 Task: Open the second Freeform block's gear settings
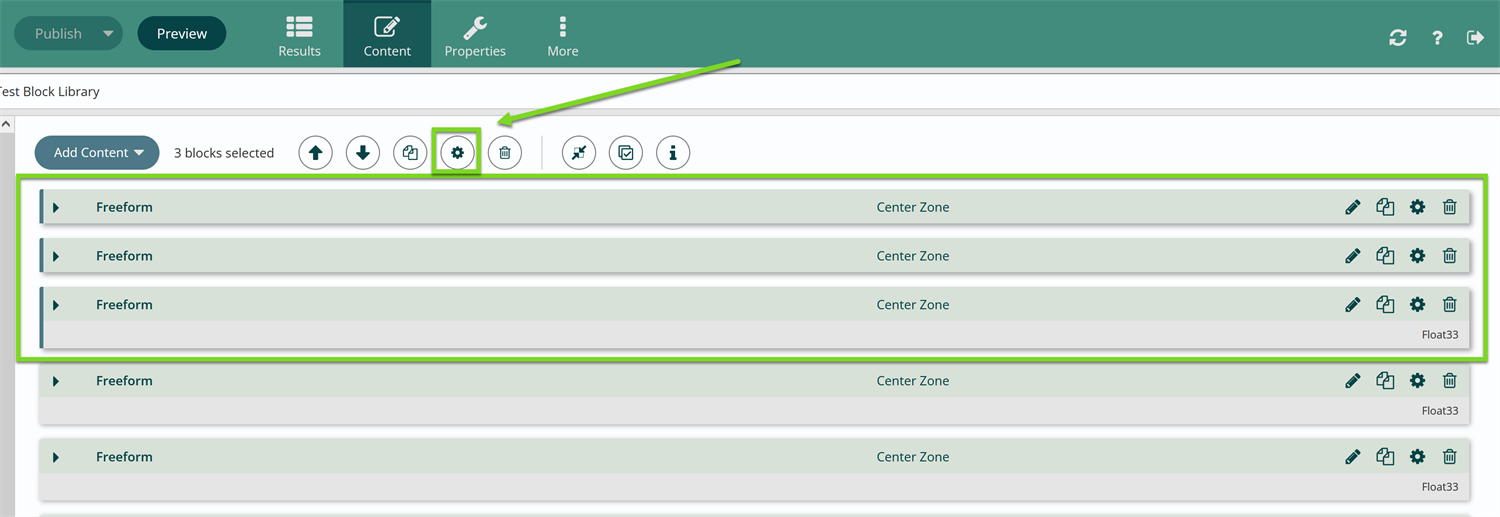(x=1417, y=256)
